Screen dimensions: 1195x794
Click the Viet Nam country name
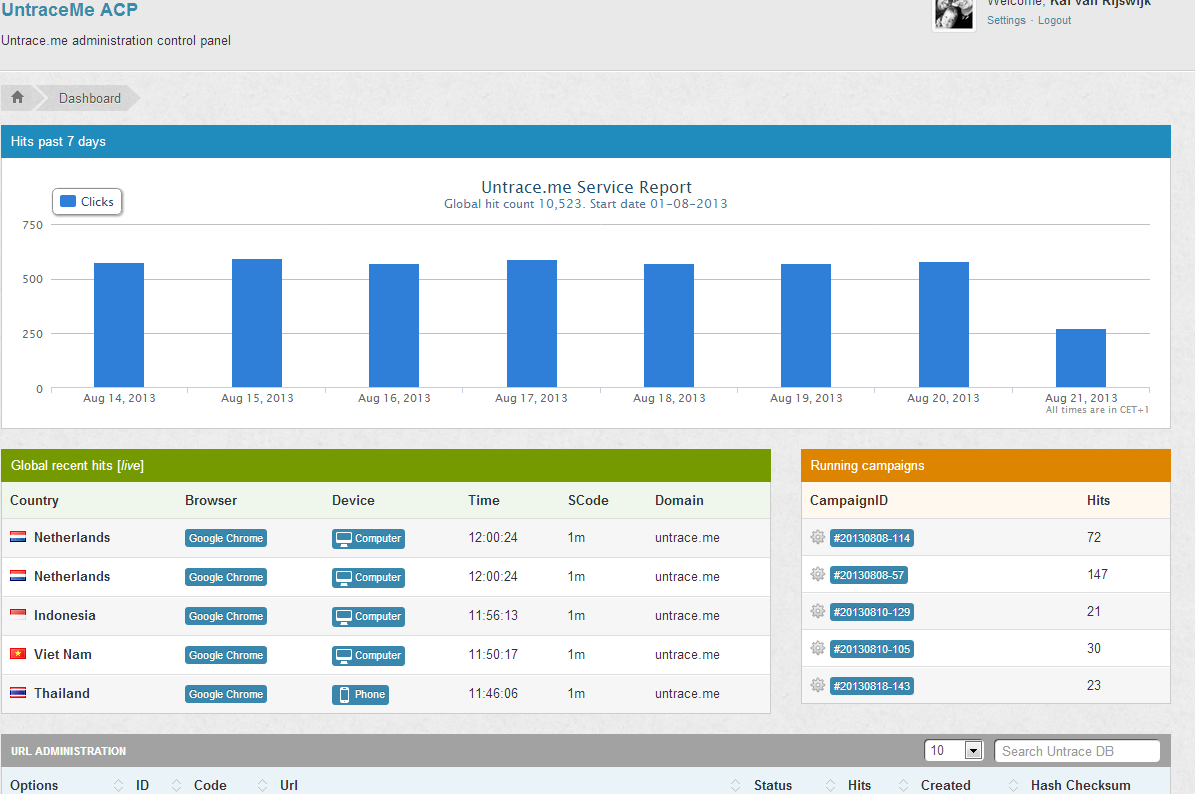62,654
